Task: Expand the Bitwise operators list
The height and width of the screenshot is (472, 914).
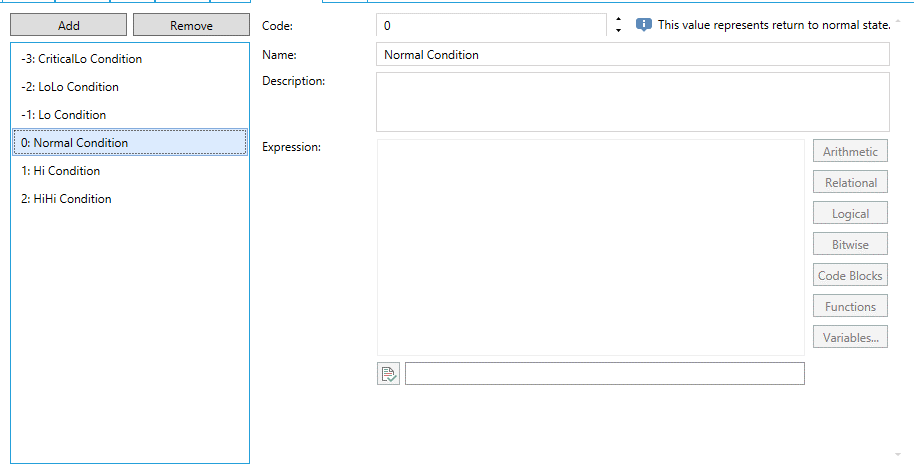Action: coord(850,245)
